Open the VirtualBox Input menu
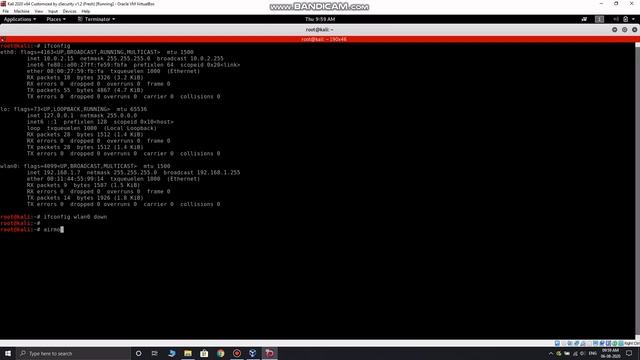The width and height of the screenshot is (640, 360). tap(53, 11)
